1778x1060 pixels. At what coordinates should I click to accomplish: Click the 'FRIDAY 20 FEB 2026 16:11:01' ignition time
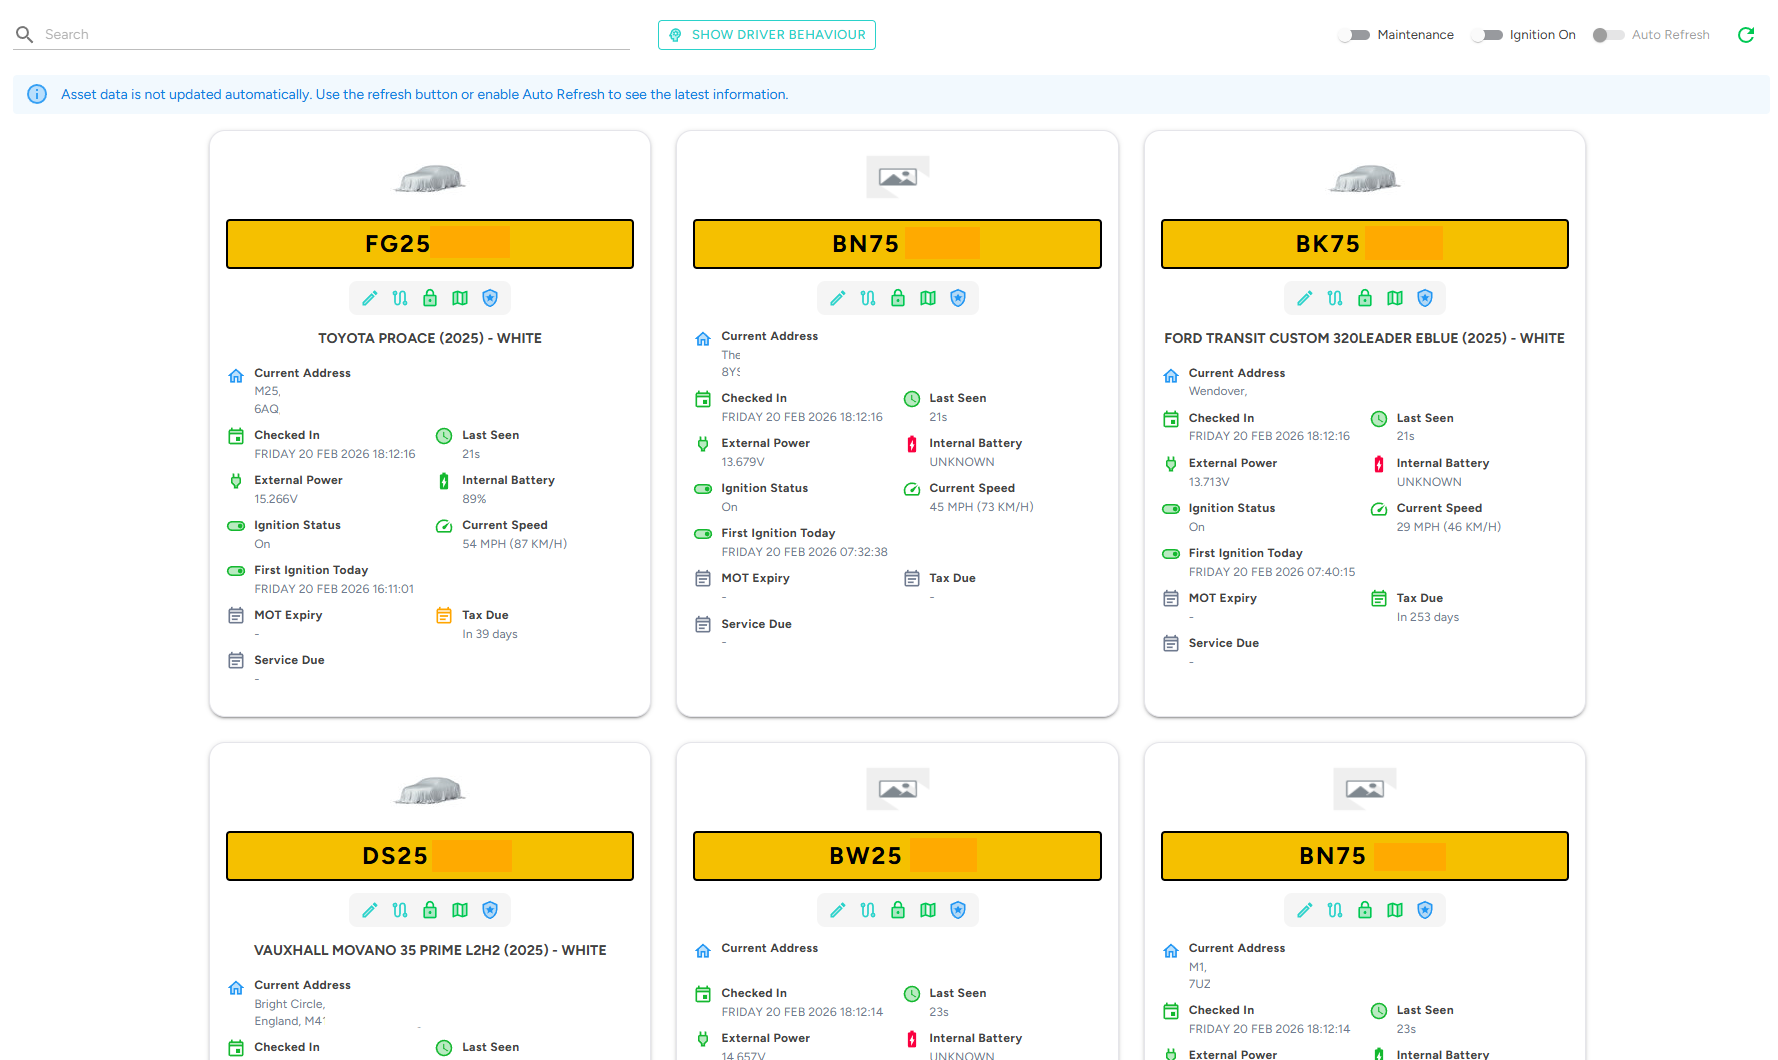(x=334, y=589)
